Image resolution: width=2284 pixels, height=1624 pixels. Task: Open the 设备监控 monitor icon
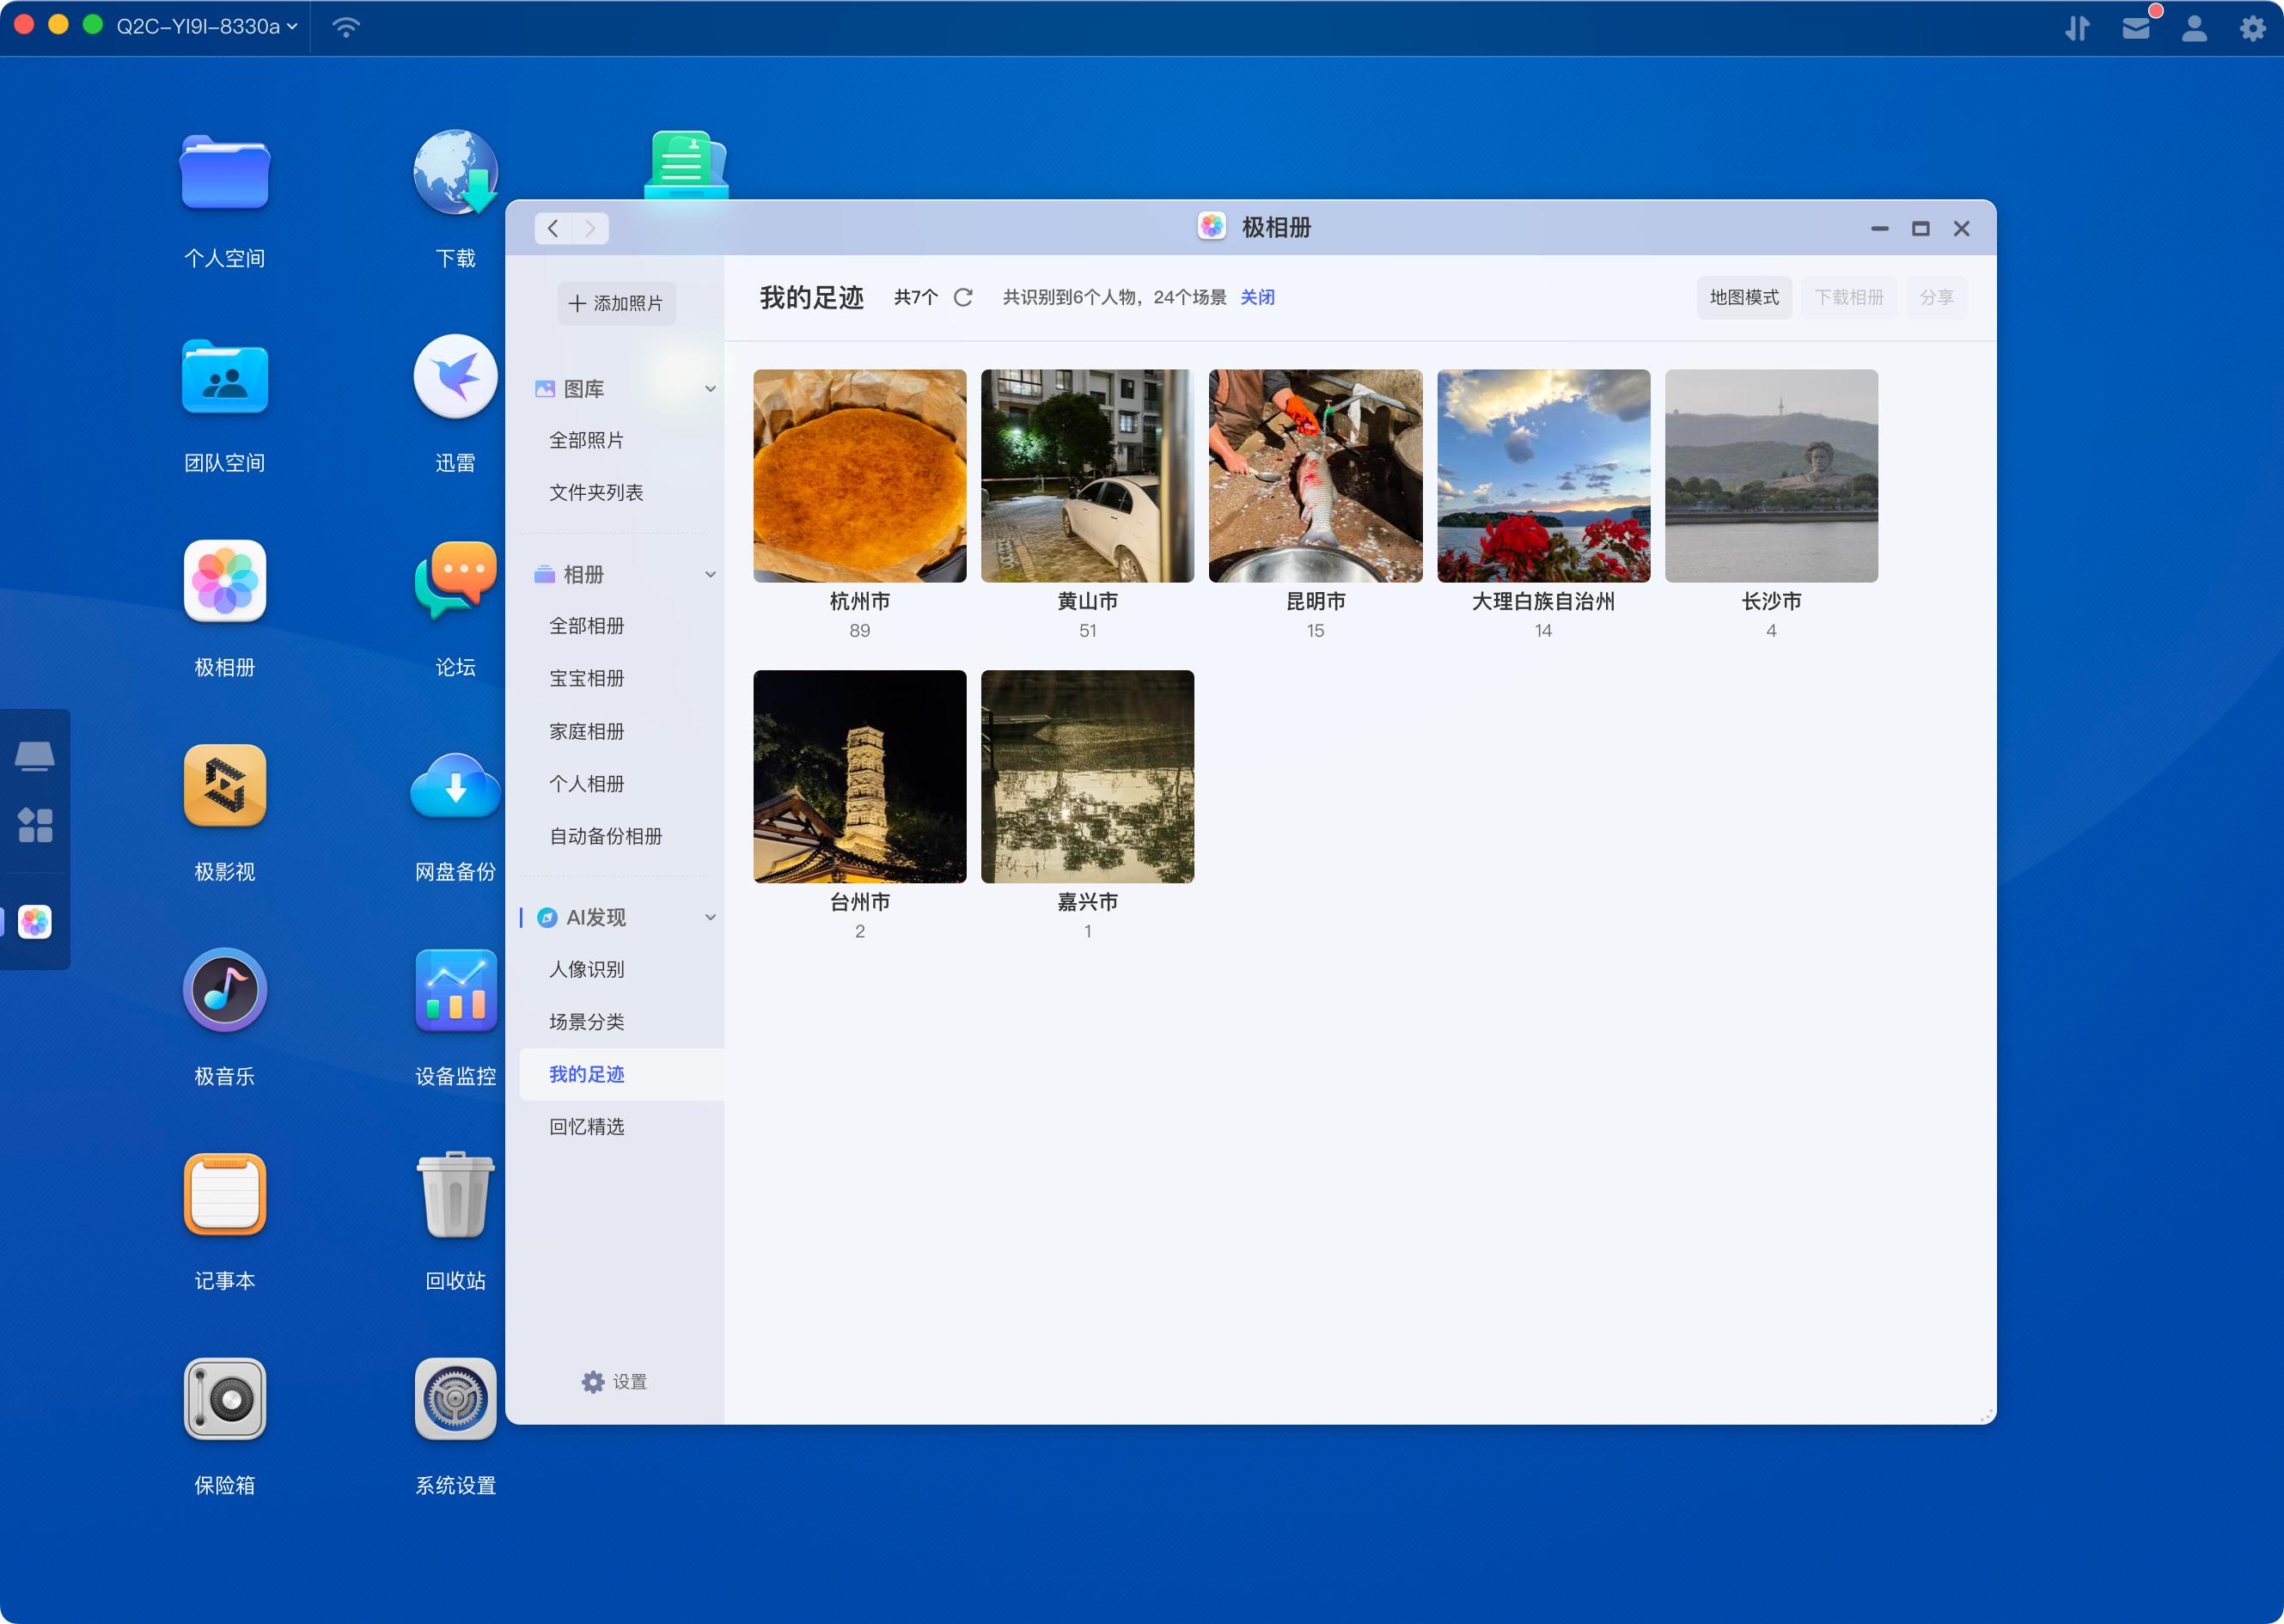[x=455, y=990]
